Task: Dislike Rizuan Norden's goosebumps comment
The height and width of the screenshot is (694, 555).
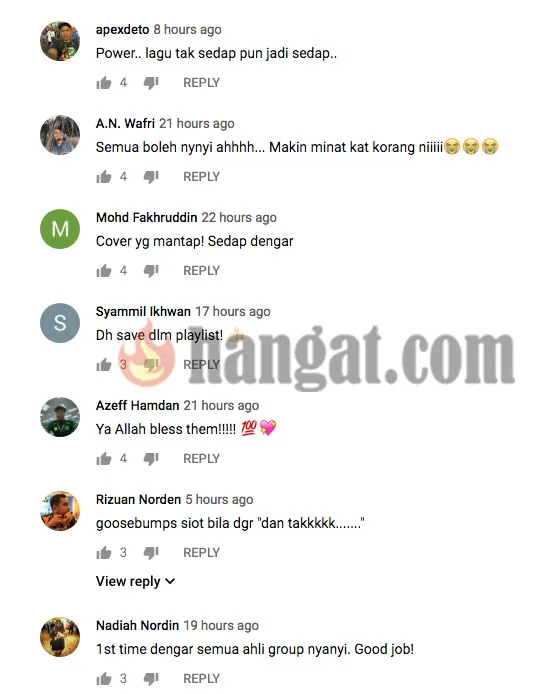Action: [x=151, y=552]
